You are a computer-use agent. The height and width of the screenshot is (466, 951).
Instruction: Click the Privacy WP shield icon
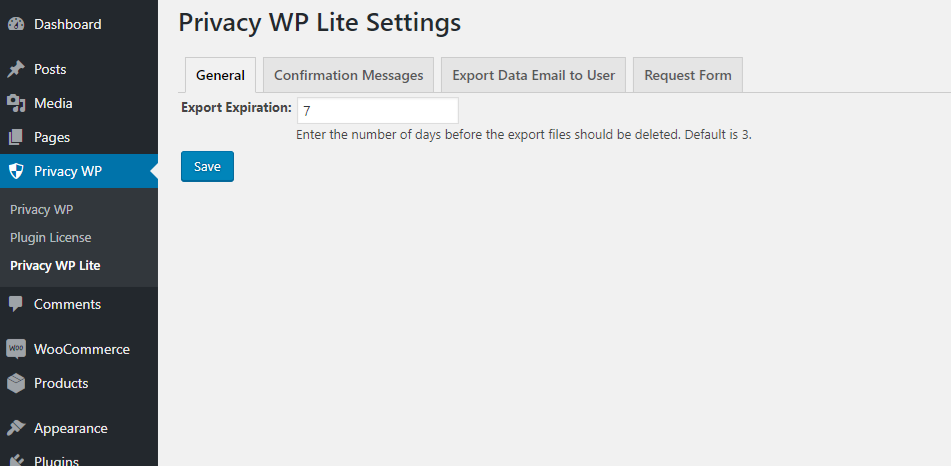(x=16, y=171)
